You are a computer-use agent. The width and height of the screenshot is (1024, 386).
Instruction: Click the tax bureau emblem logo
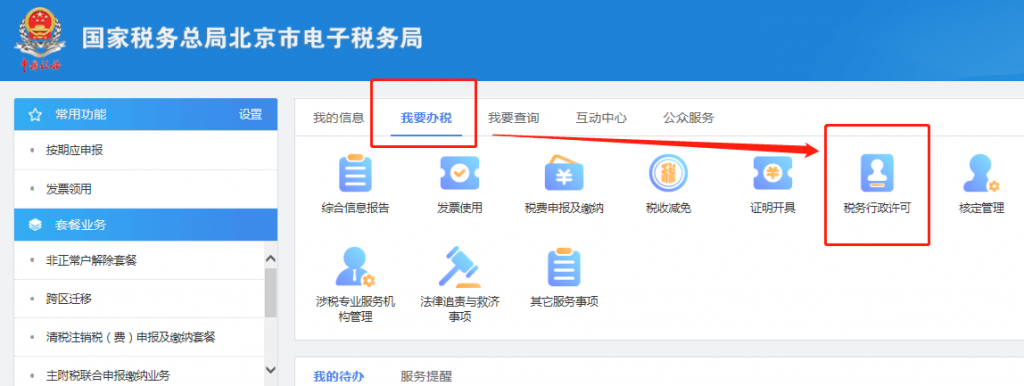[40, 39]
